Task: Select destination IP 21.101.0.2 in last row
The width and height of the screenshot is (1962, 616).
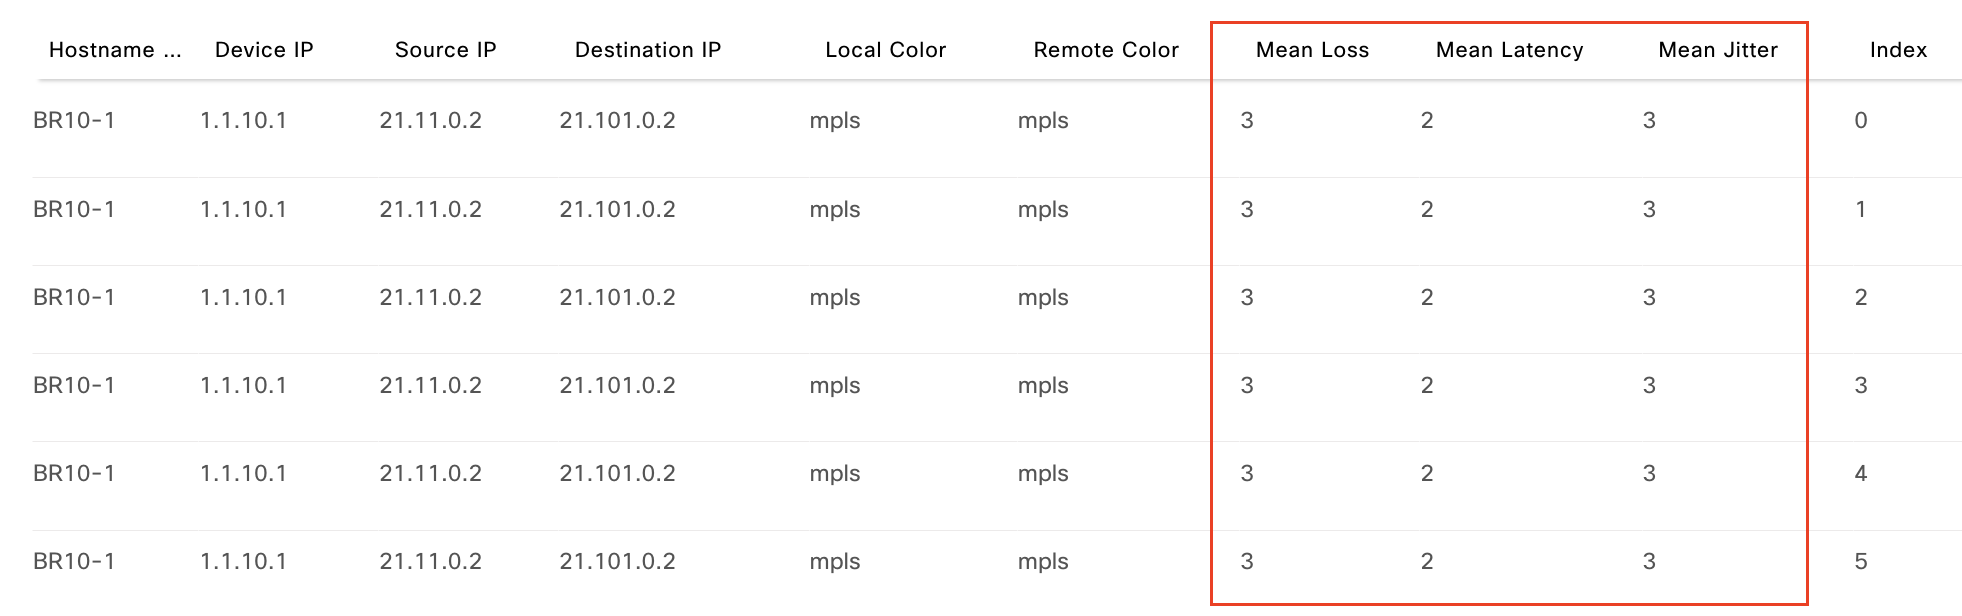Action: 617,562
